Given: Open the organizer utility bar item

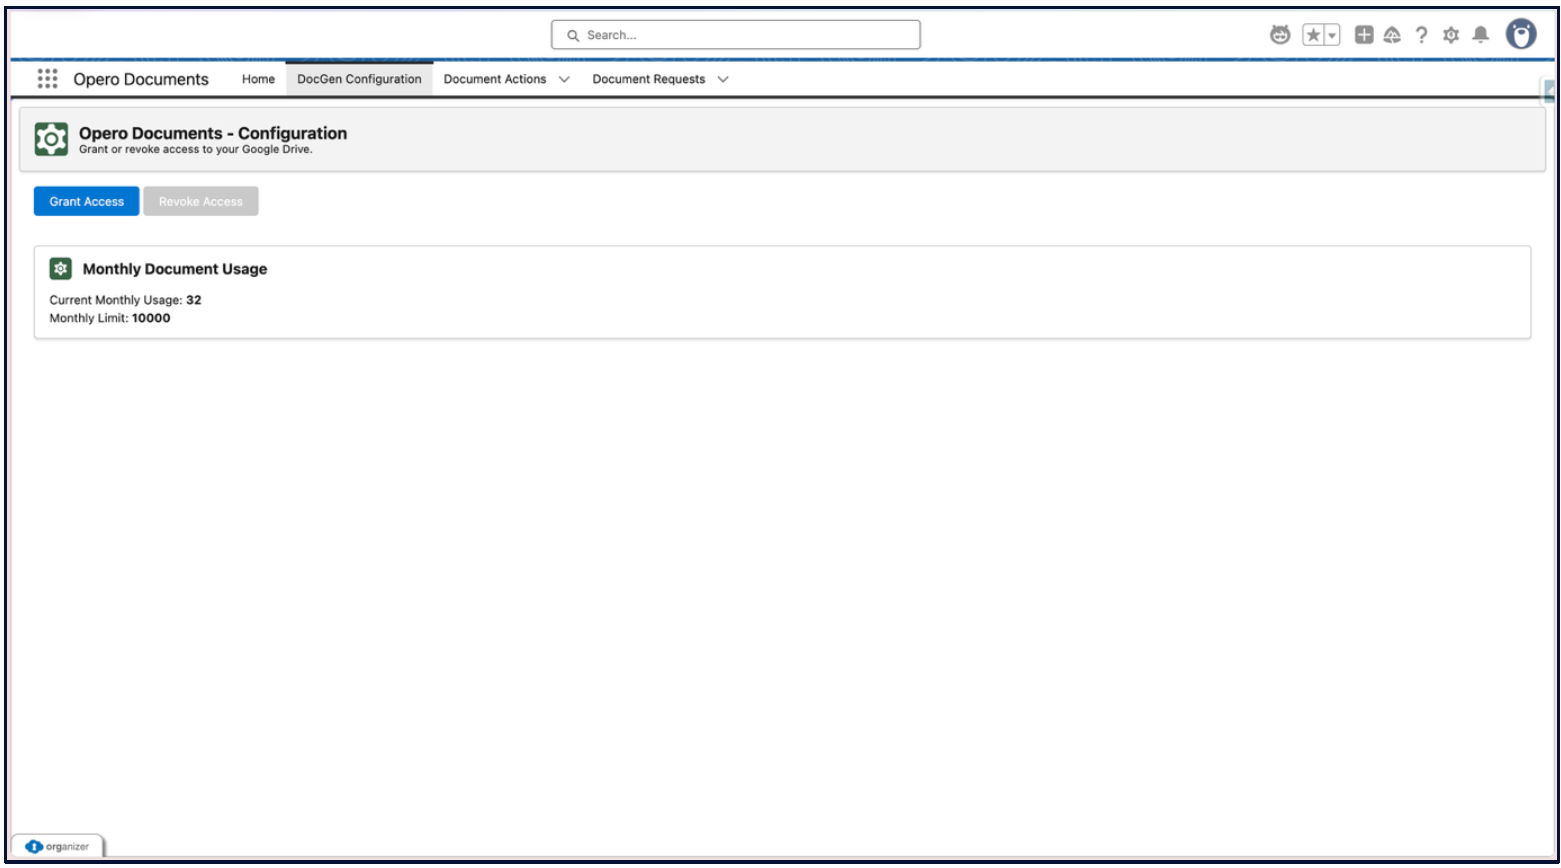Looking at the screenshot, I should coord(58,847).
